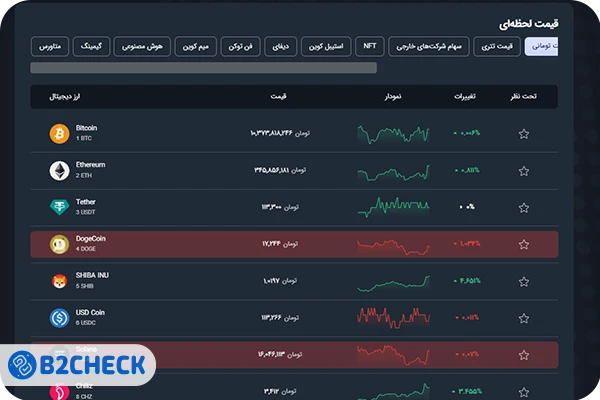Viewport: 600px width, 400px height.
Task: Switch to سهام شرکت‌های خارجی tab
Action: (x=429, y=46)
